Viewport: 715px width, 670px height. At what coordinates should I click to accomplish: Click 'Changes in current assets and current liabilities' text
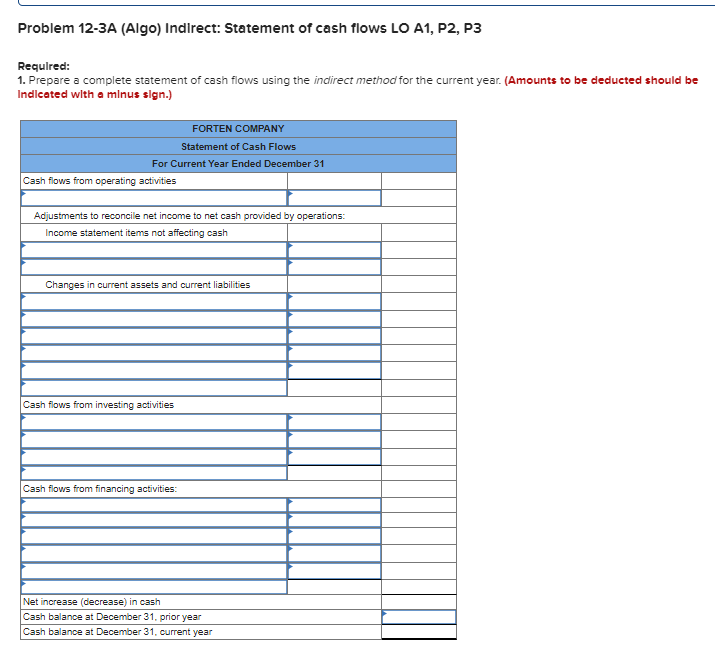pos(148,285)
